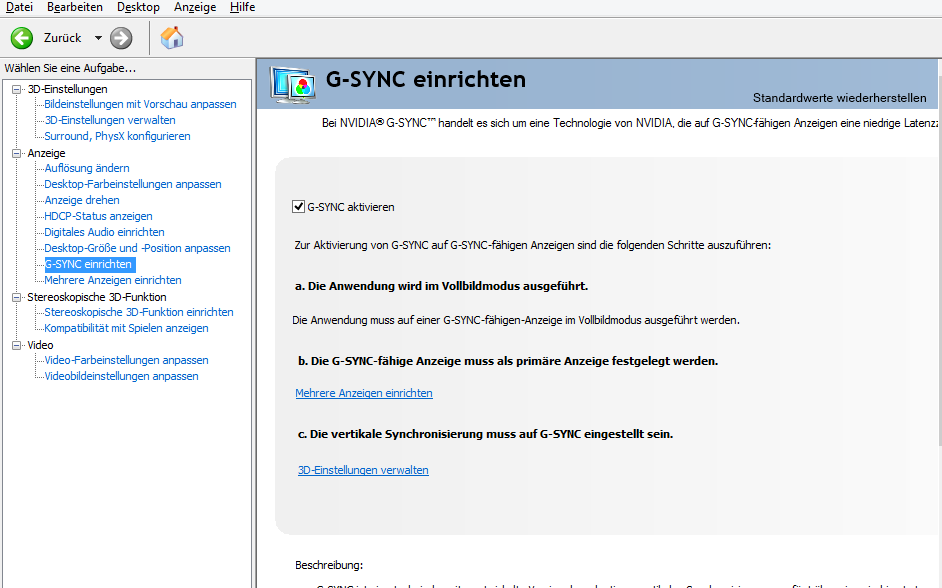Open the Bearbeiten menu

(74, 7)
